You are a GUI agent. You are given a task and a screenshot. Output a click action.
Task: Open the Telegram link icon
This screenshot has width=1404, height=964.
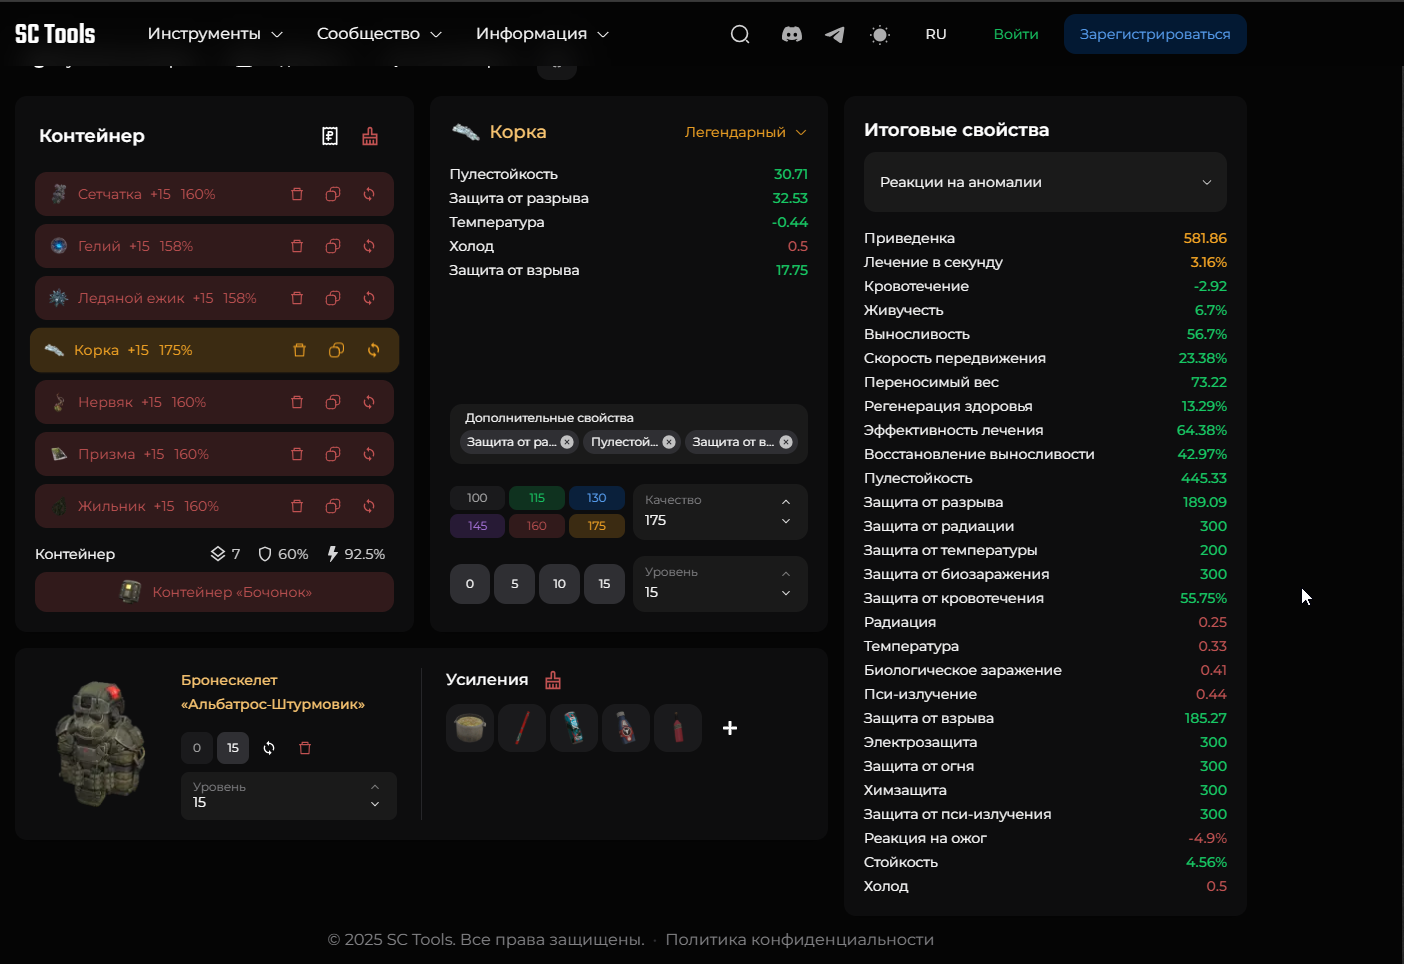click(834, 34)
